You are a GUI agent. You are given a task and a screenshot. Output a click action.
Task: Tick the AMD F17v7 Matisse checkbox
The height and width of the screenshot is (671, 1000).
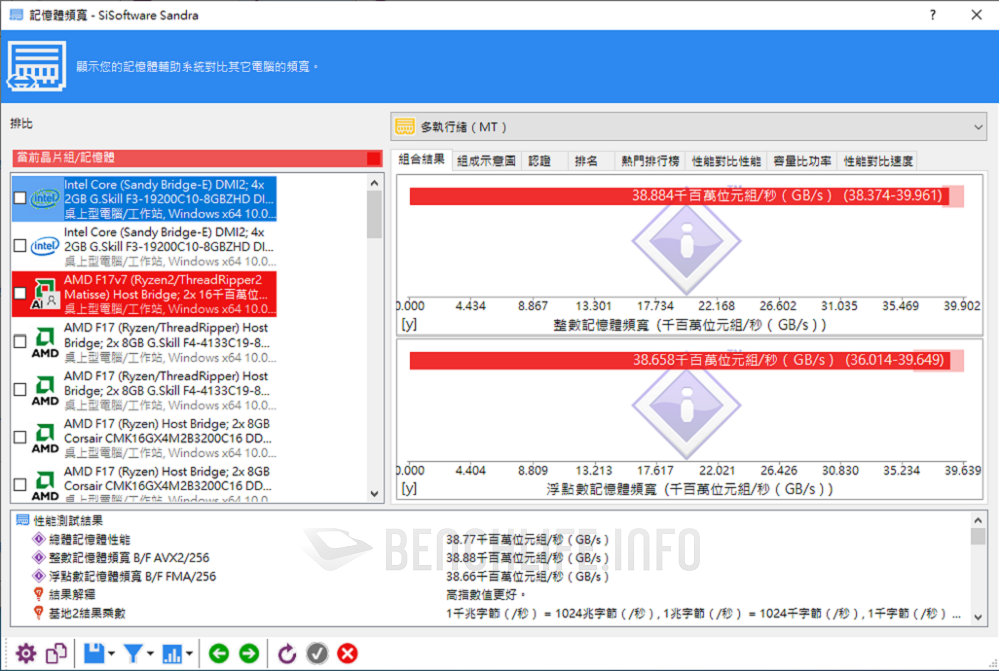20,294
